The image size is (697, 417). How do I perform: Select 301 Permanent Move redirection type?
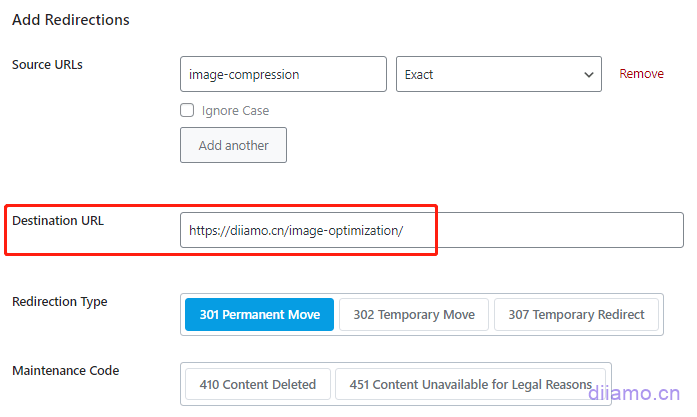[260, 314]
